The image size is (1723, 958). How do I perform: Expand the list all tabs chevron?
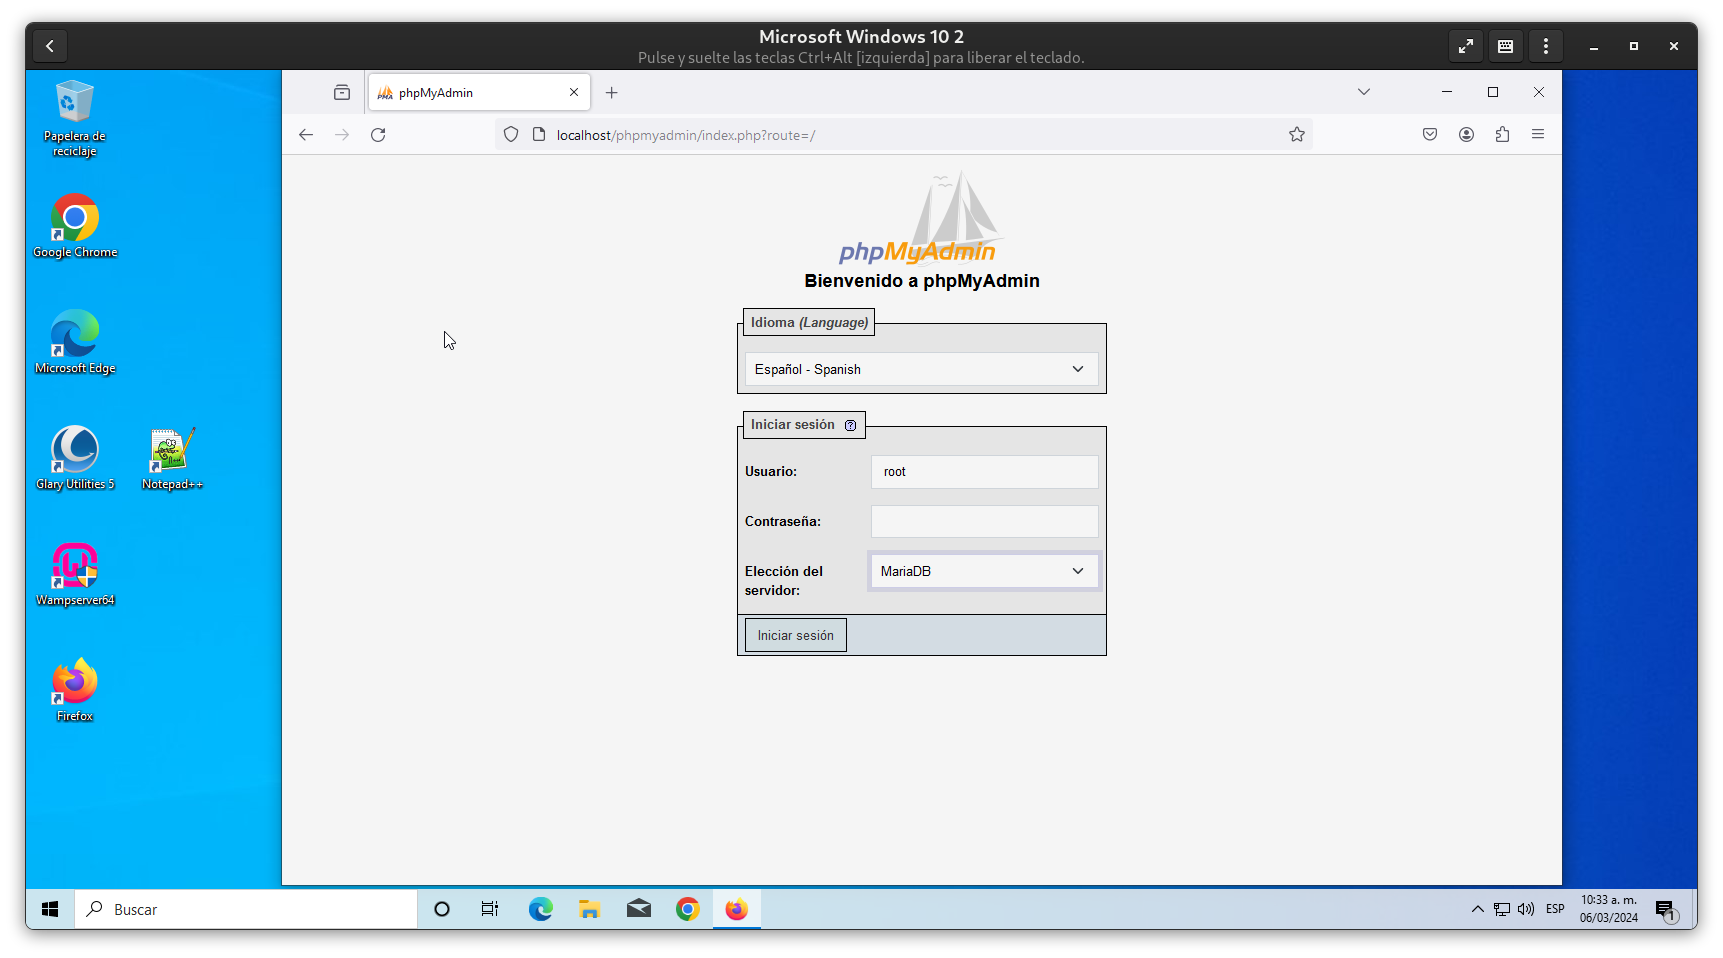click(x=1363, y=92)
